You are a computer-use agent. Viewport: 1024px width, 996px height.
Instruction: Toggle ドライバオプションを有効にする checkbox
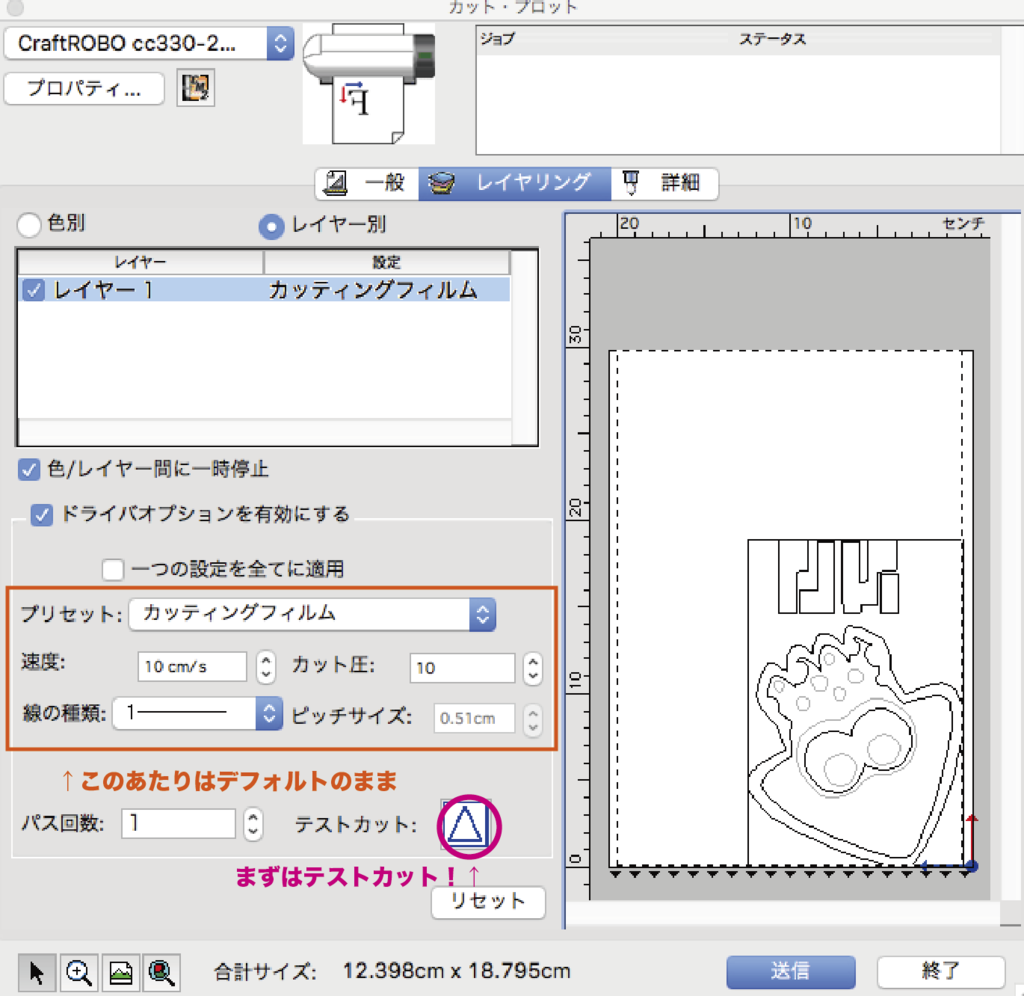42,515
